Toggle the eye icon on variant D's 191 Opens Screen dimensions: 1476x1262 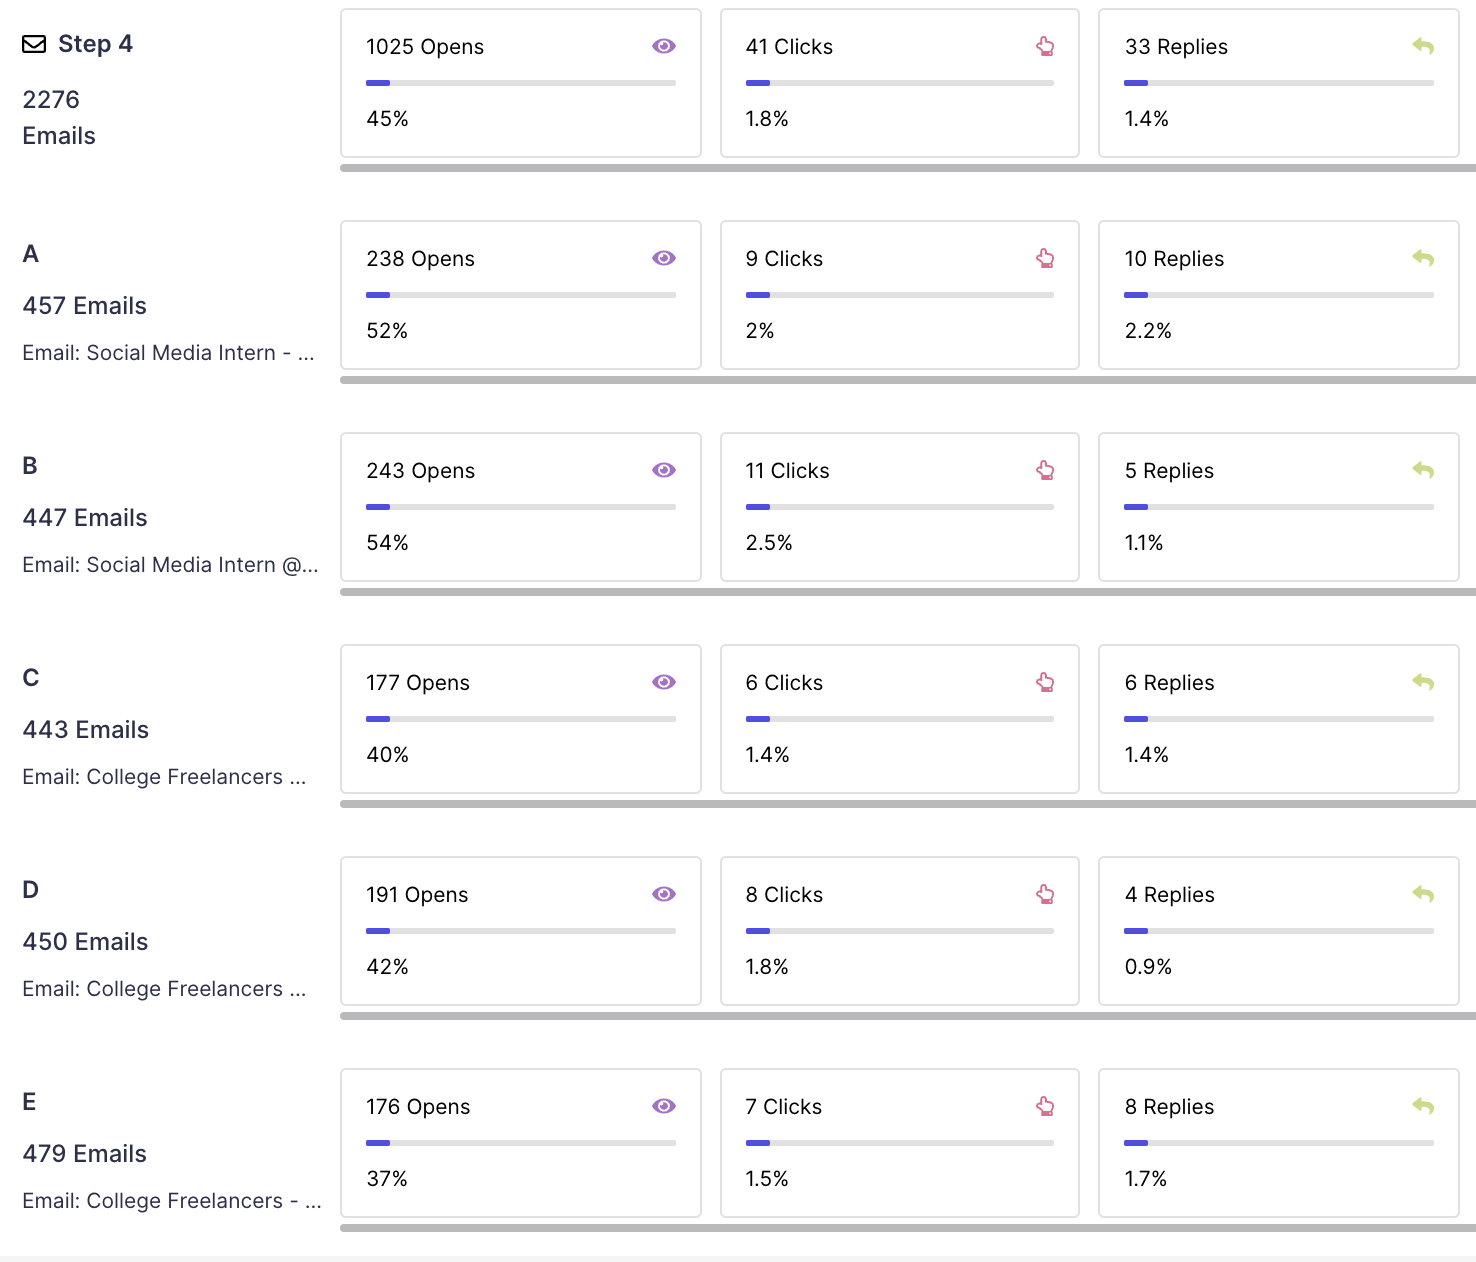663,894
